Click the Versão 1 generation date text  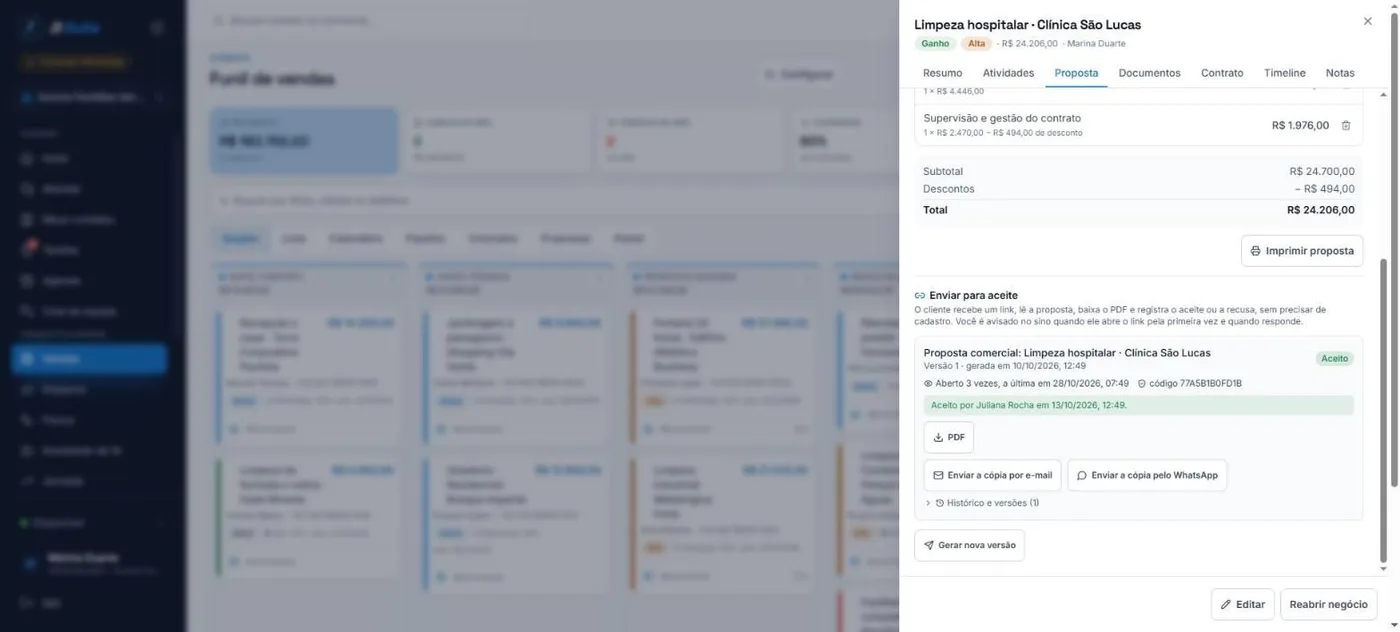click(1005, 366)
